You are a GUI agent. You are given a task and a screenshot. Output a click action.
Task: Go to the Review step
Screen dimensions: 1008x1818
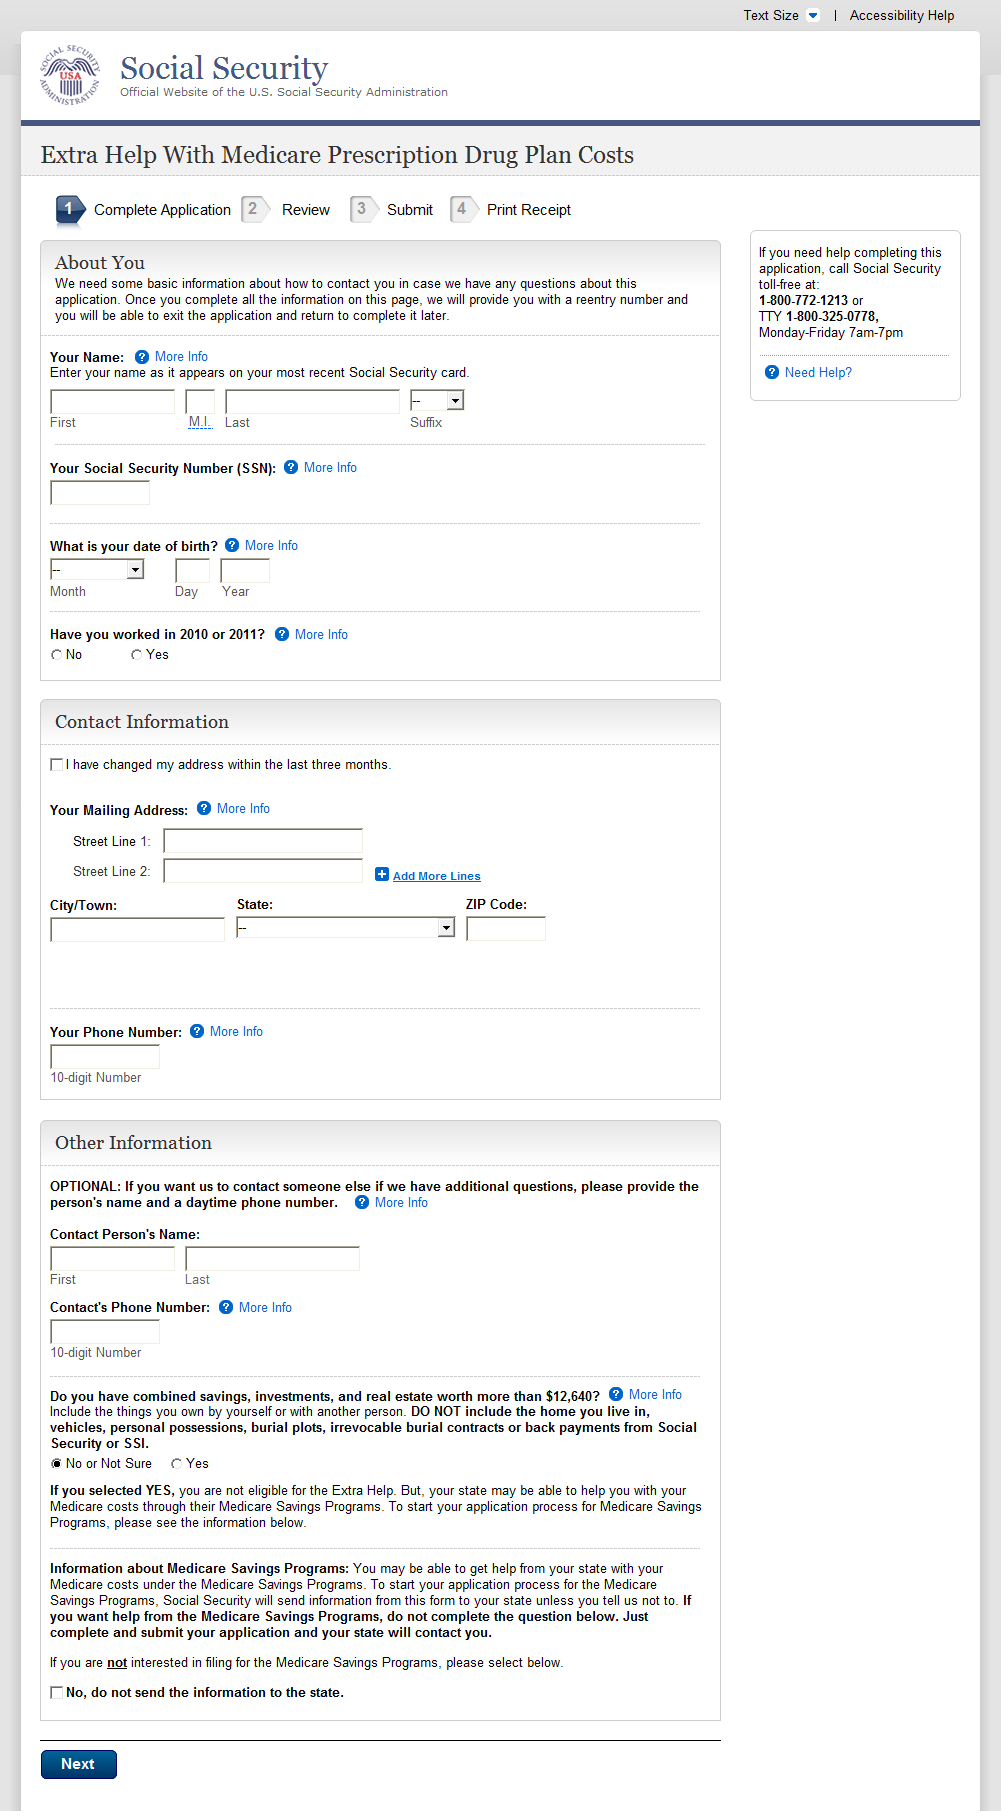click(305, 210)
